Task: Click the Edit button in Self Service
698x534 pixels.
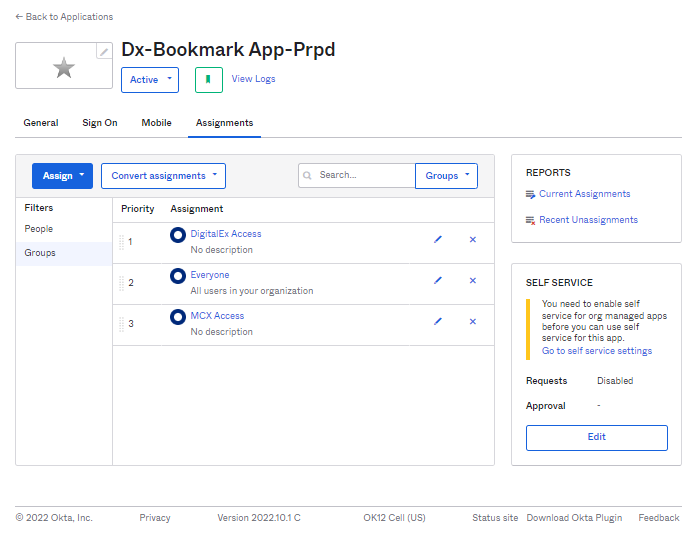Action: coord(596,437)
